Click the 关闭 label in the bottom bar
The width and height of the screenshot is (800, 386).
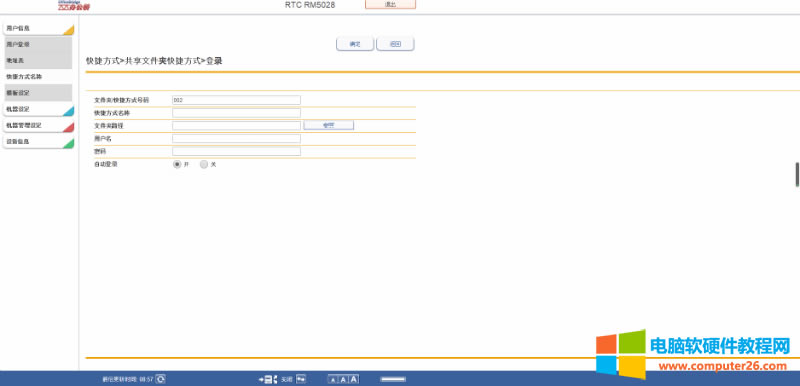[x=287, y=379]
